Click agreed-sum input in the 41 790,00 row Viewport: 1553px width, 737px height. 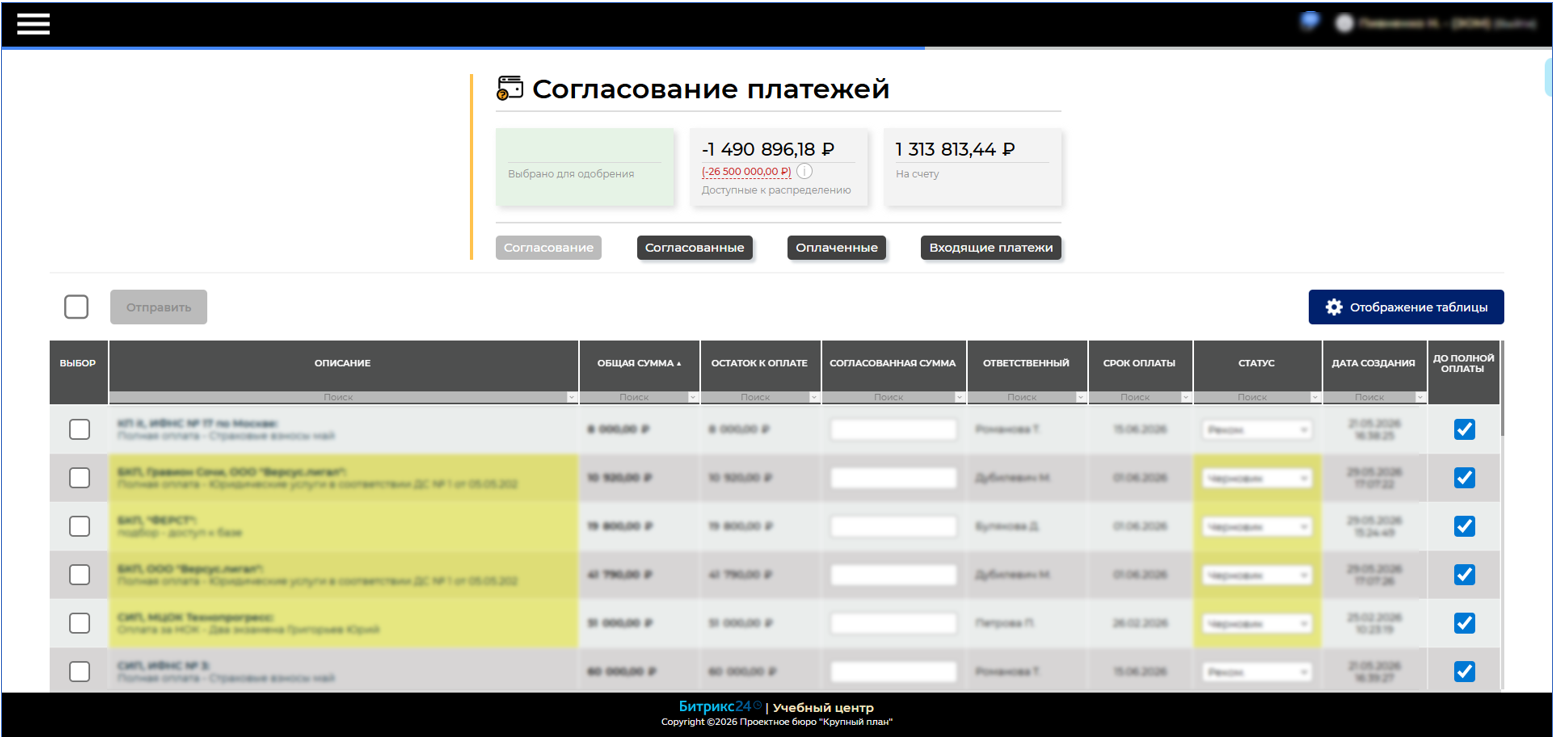[x=894, y=575]
